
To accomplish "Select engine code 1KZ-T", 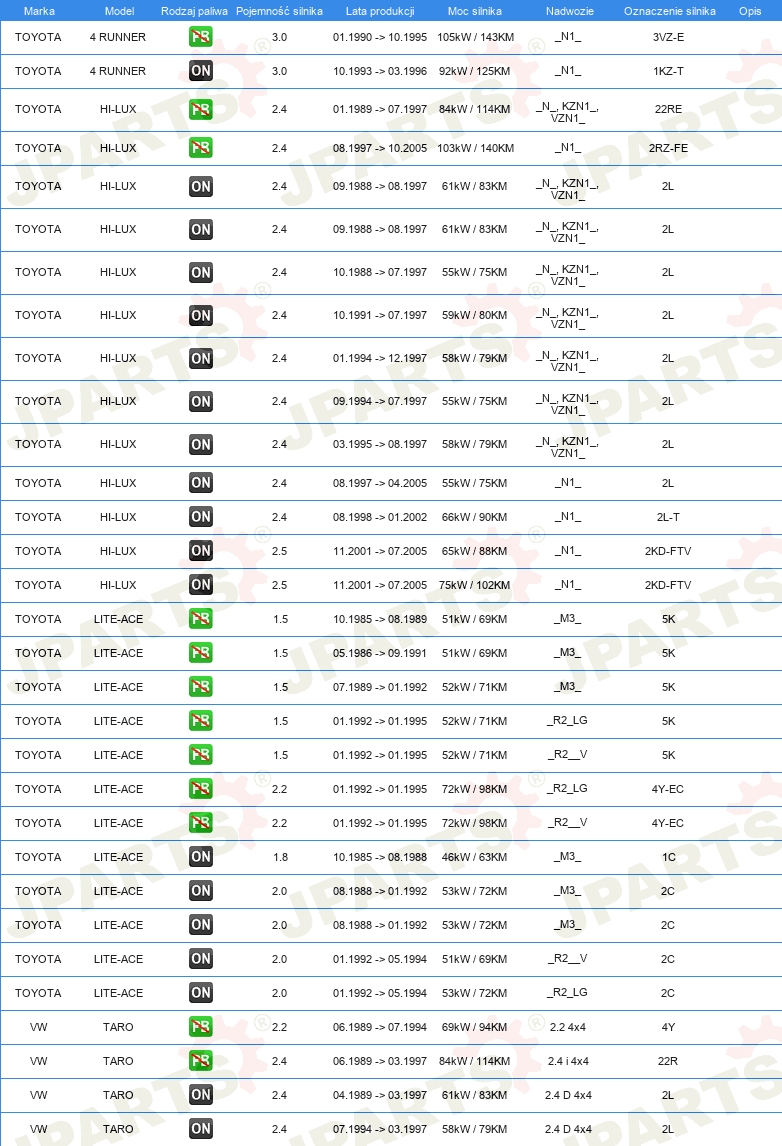I will point(668,72).
